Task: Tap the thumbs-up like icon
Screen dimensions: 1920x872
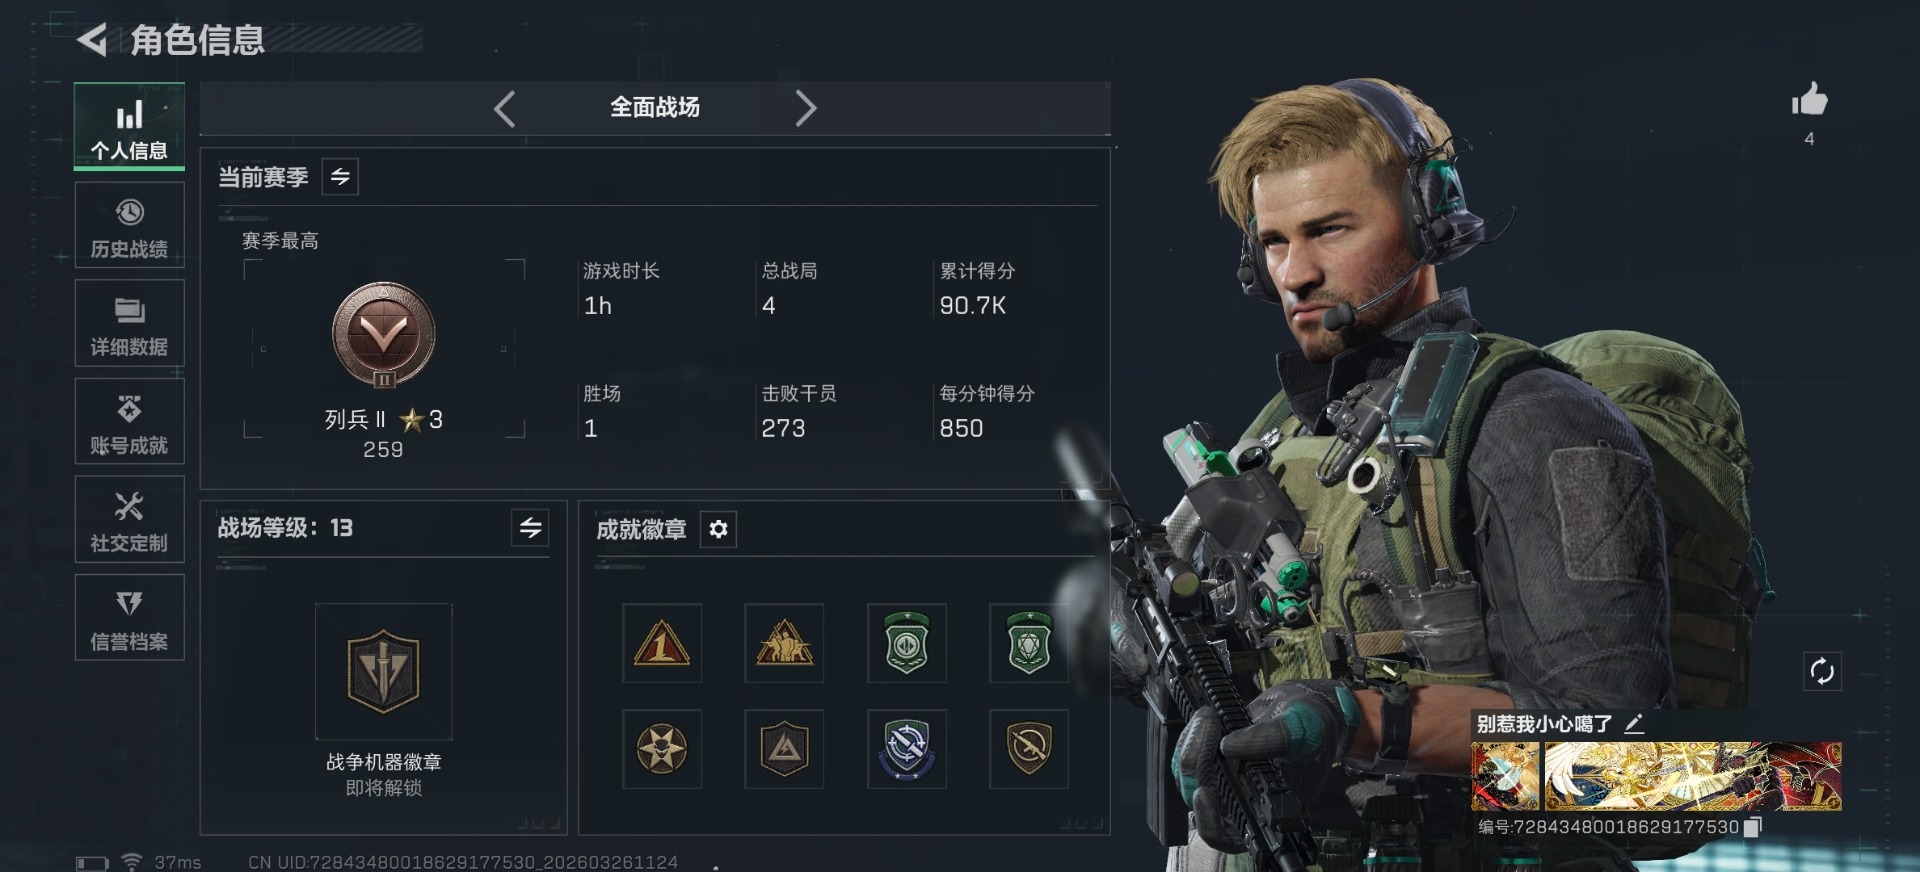Action: point(1809,99)
